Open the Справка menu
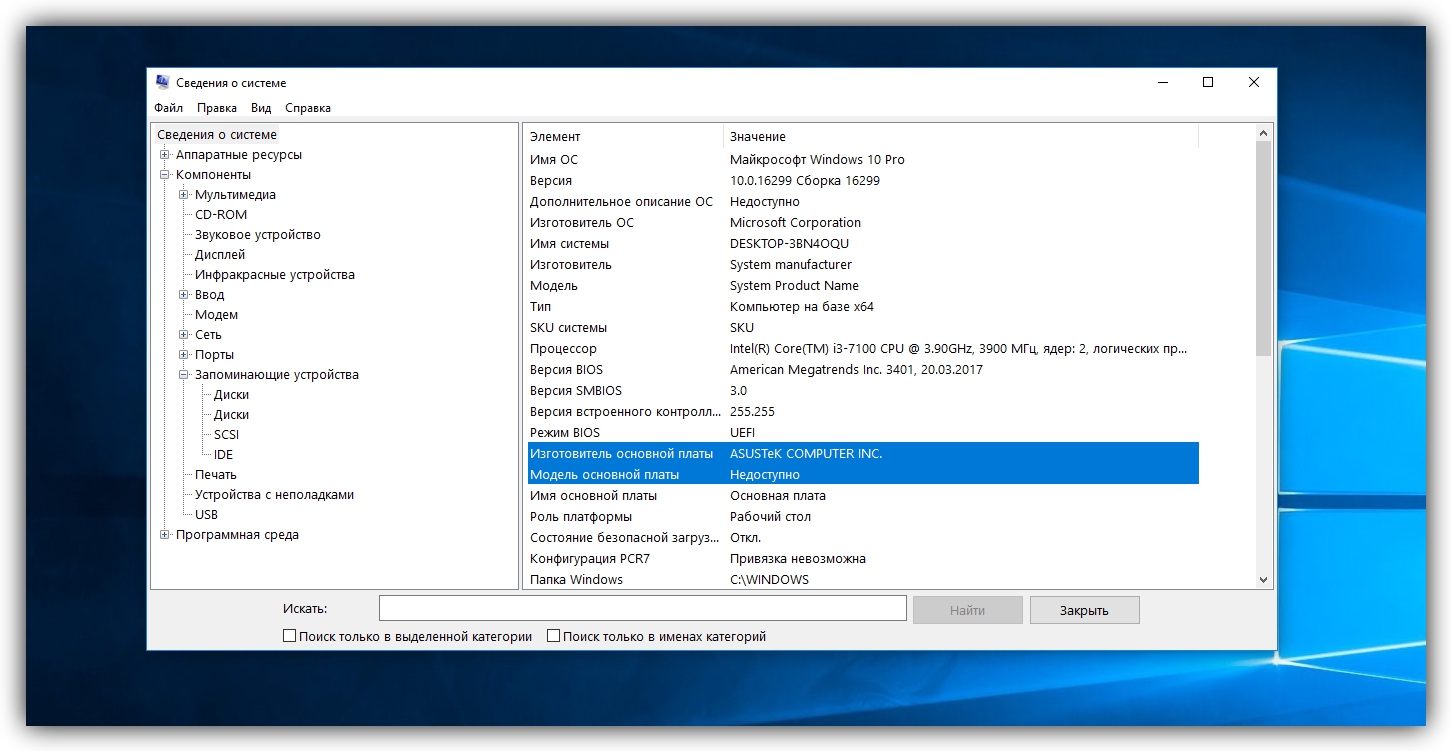 pos(306,107)
